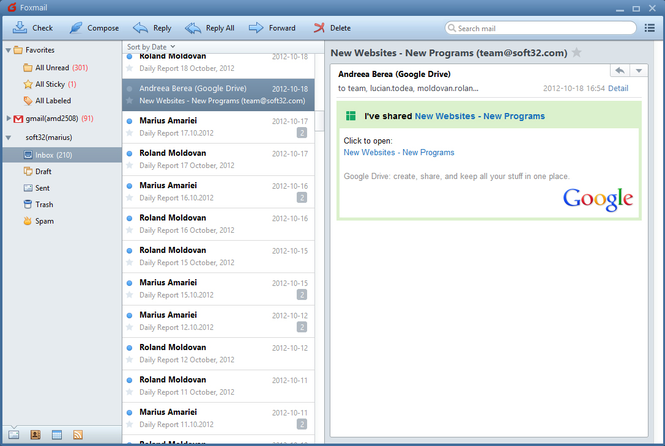The image size is (665, 446).
Task: Click the Search mail input field
Action: coord(540,28)
